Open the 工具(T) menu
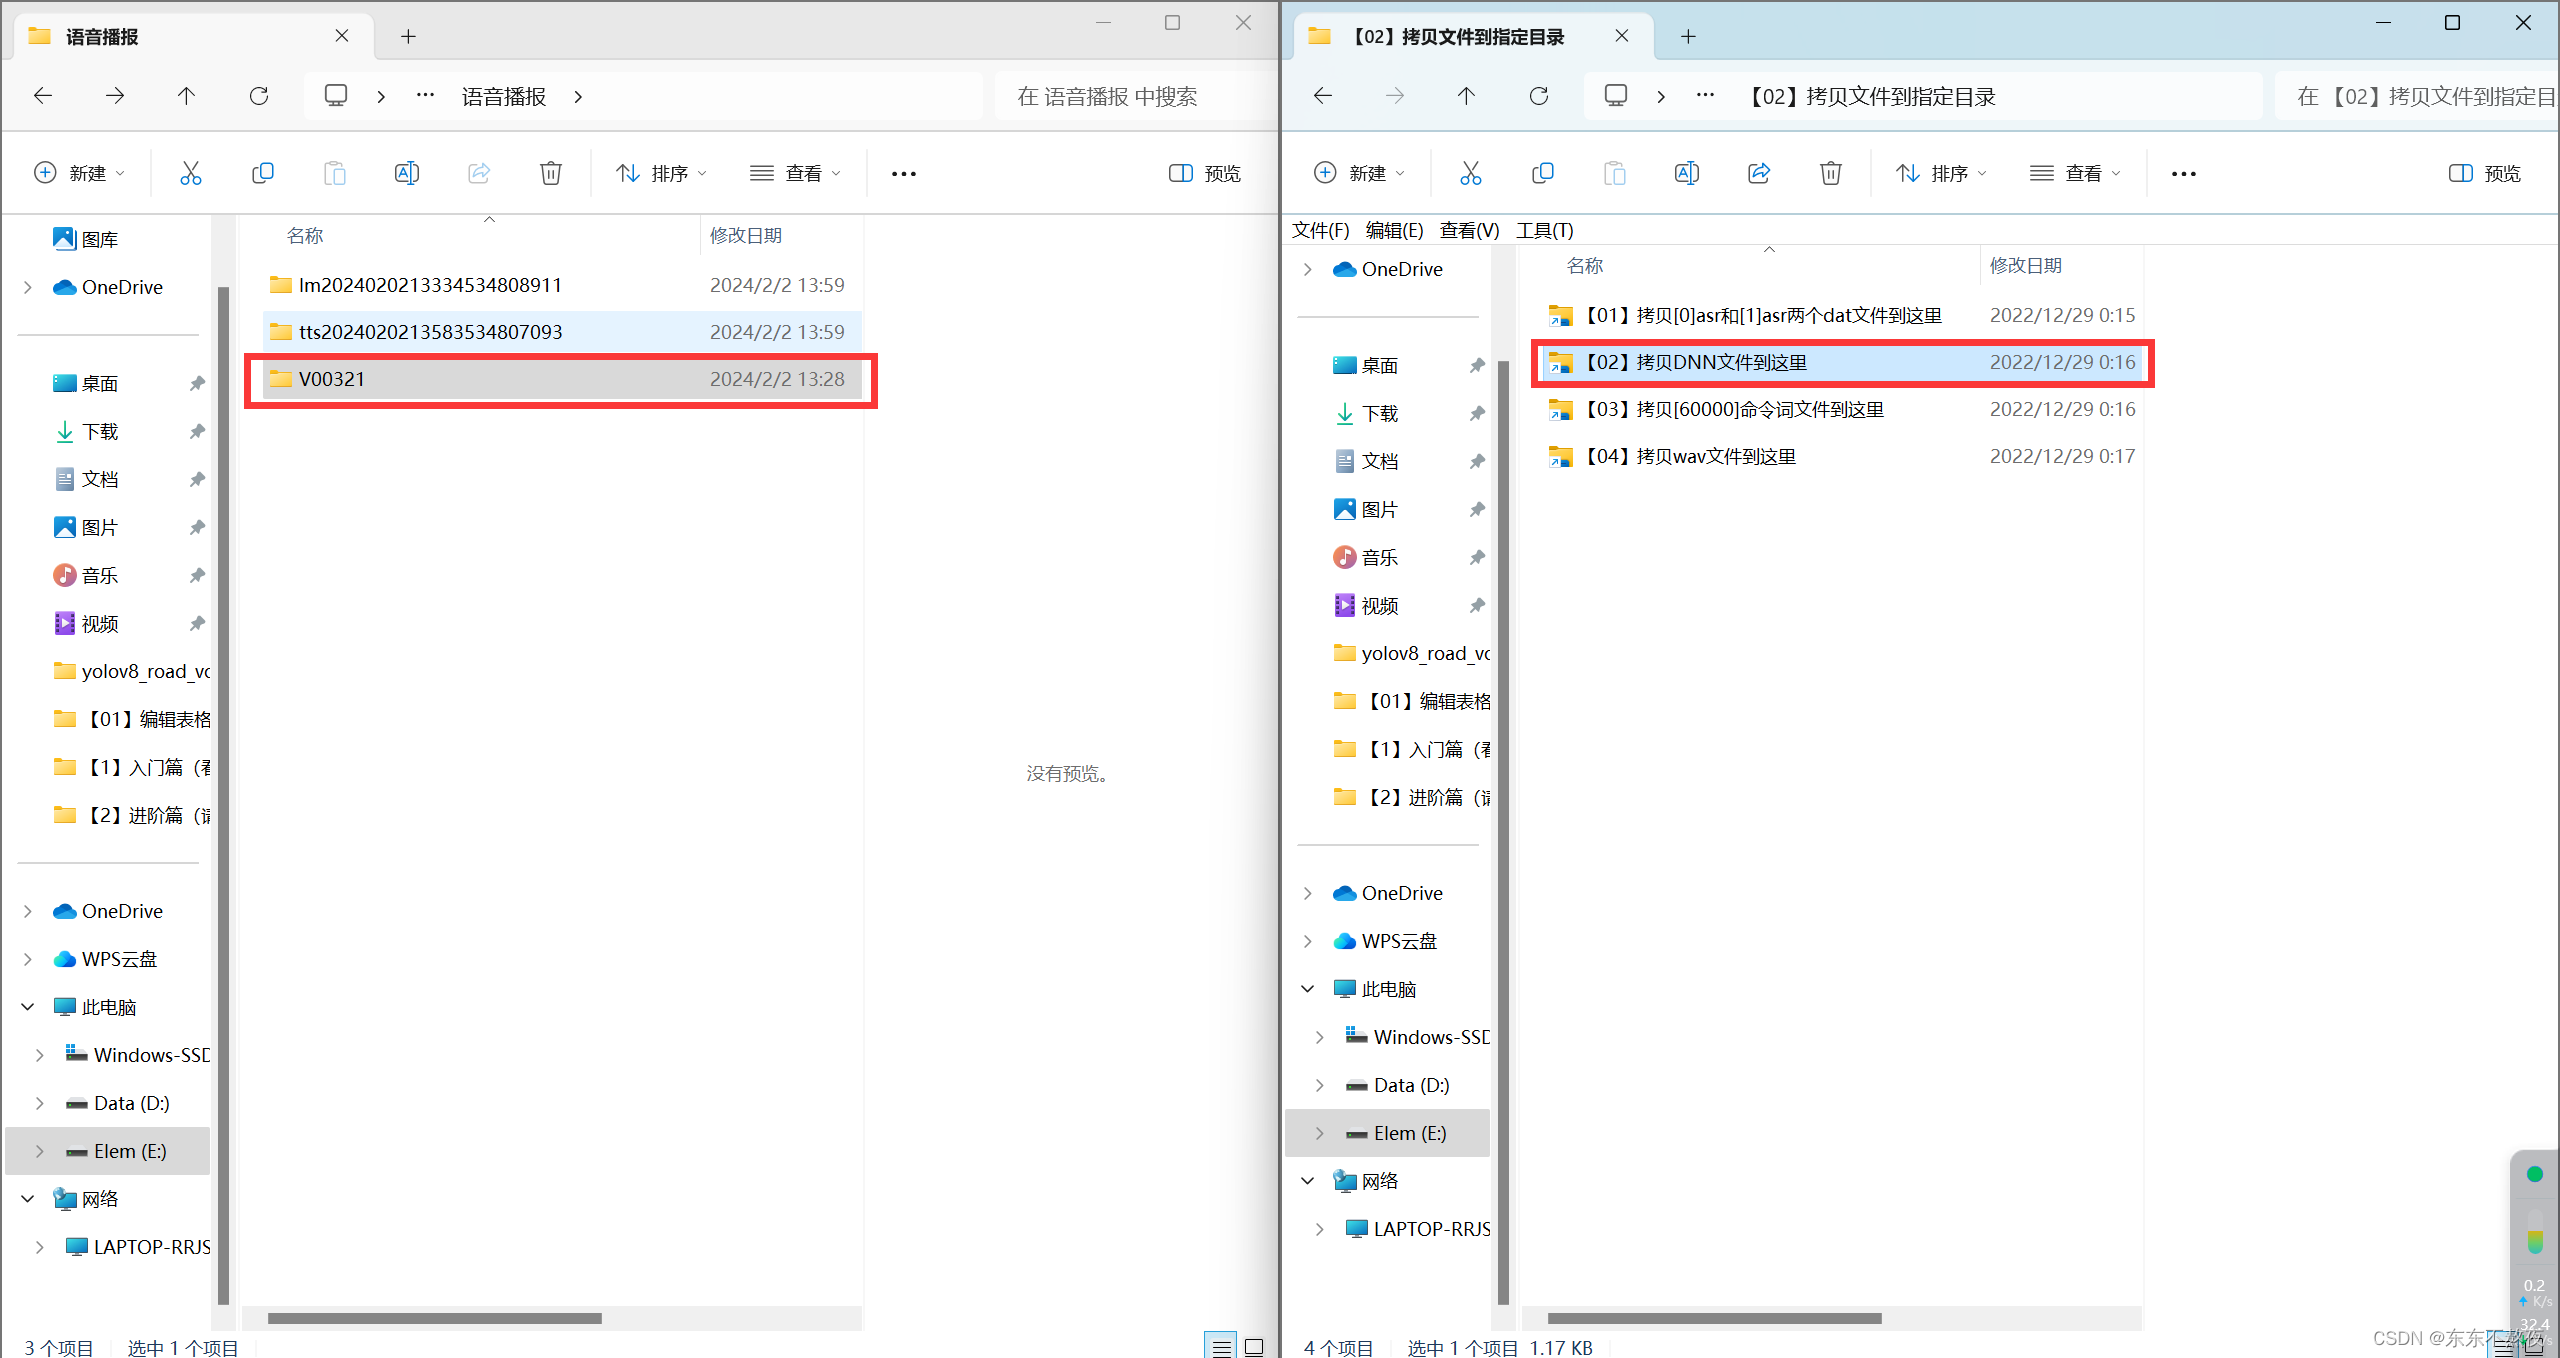 [1544, 230]
